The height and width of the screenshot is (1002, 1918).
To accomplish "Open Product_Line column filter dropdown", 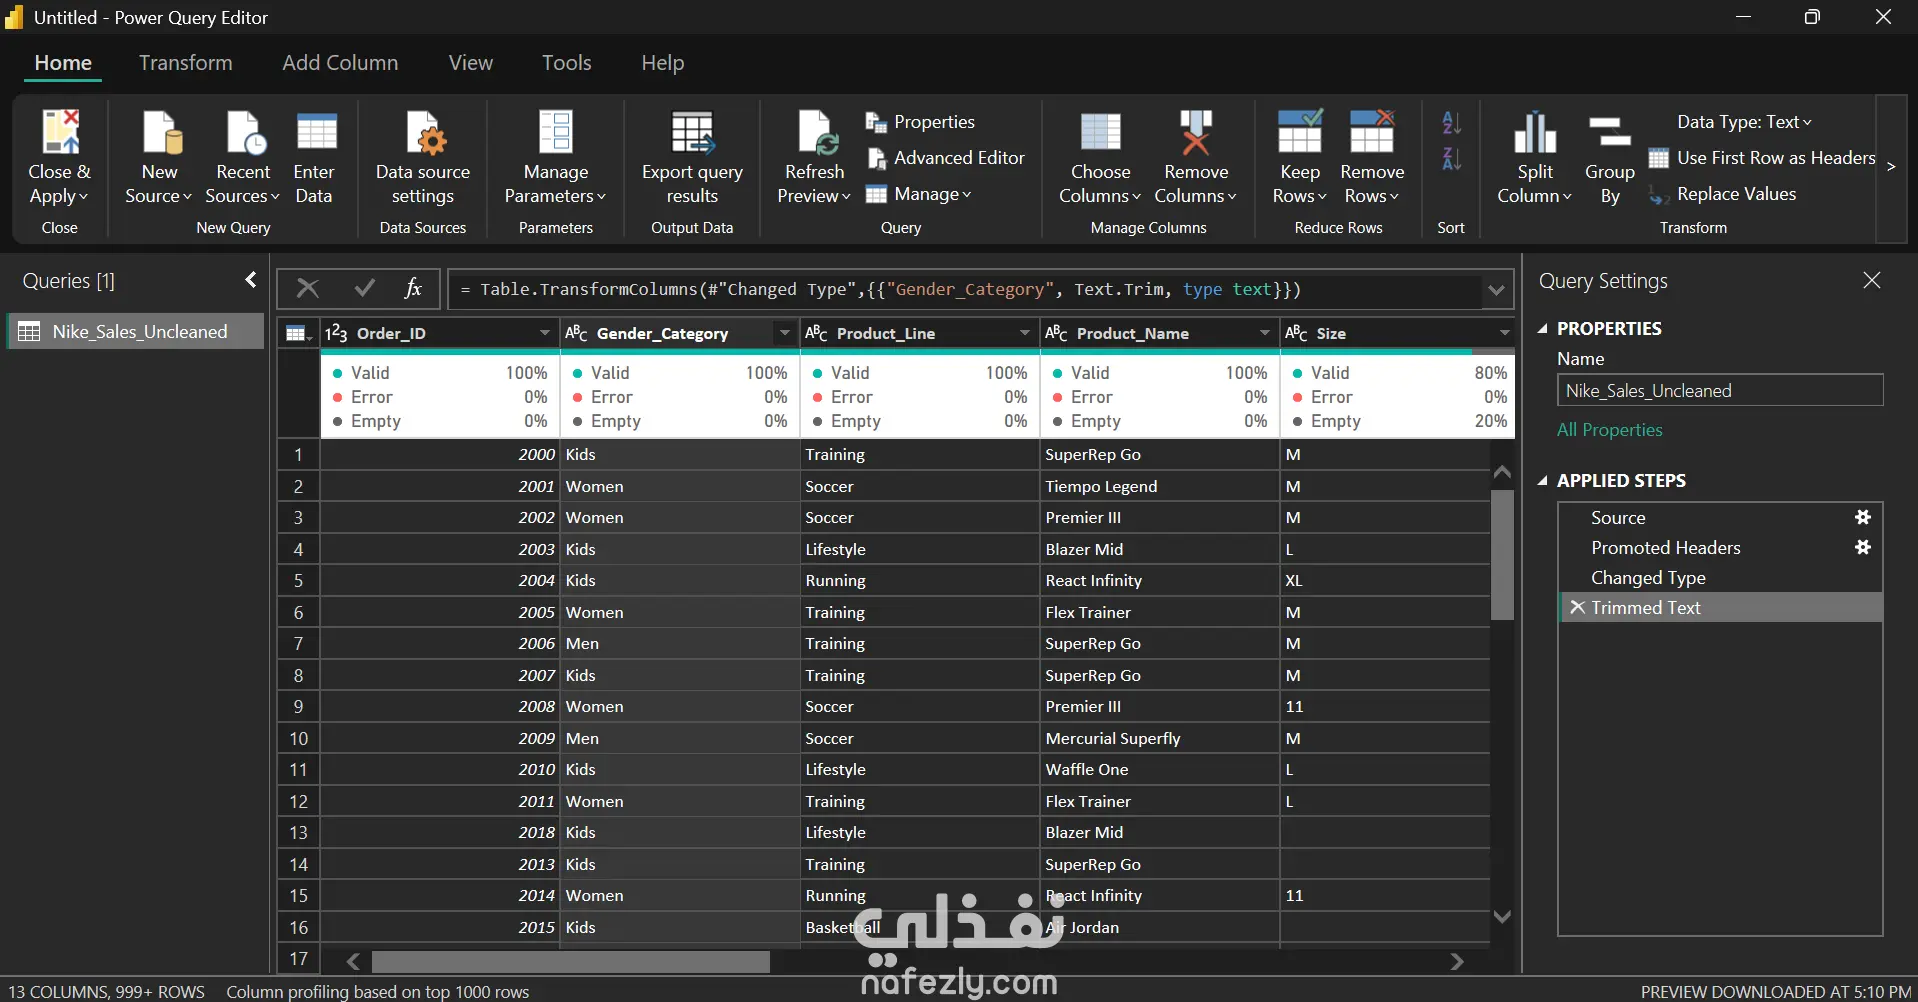I will tap(1025, 333).
